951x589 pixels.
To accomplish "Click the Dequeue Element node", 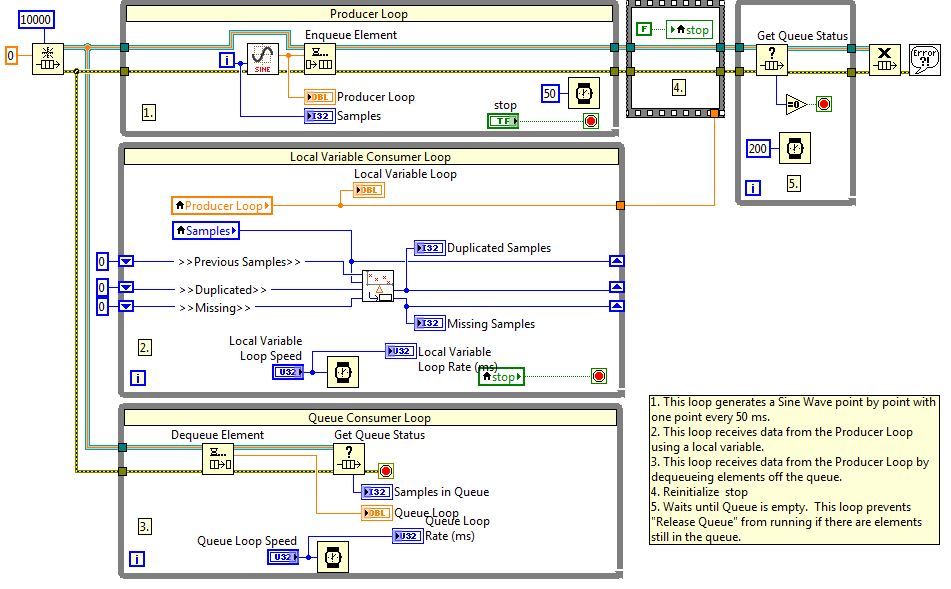I will point(217,459).
